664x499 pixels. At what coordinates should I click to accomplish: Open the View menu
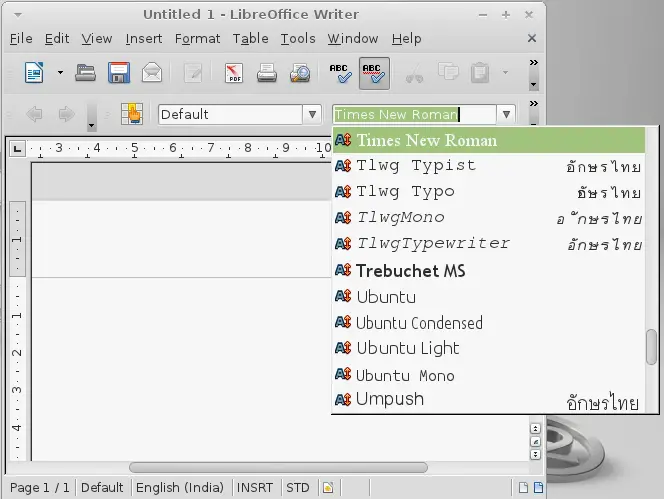pyautogui.click(x=97, y=39)
